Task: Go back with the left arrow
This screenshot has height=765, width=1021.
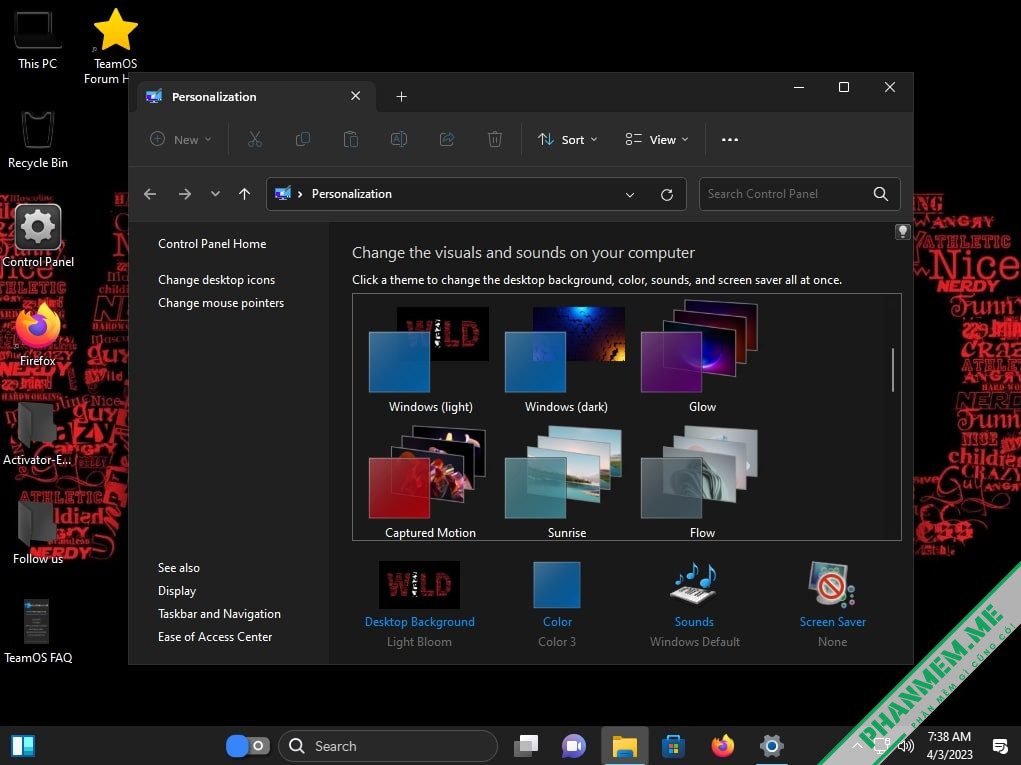Action: [x=150, y=194]
